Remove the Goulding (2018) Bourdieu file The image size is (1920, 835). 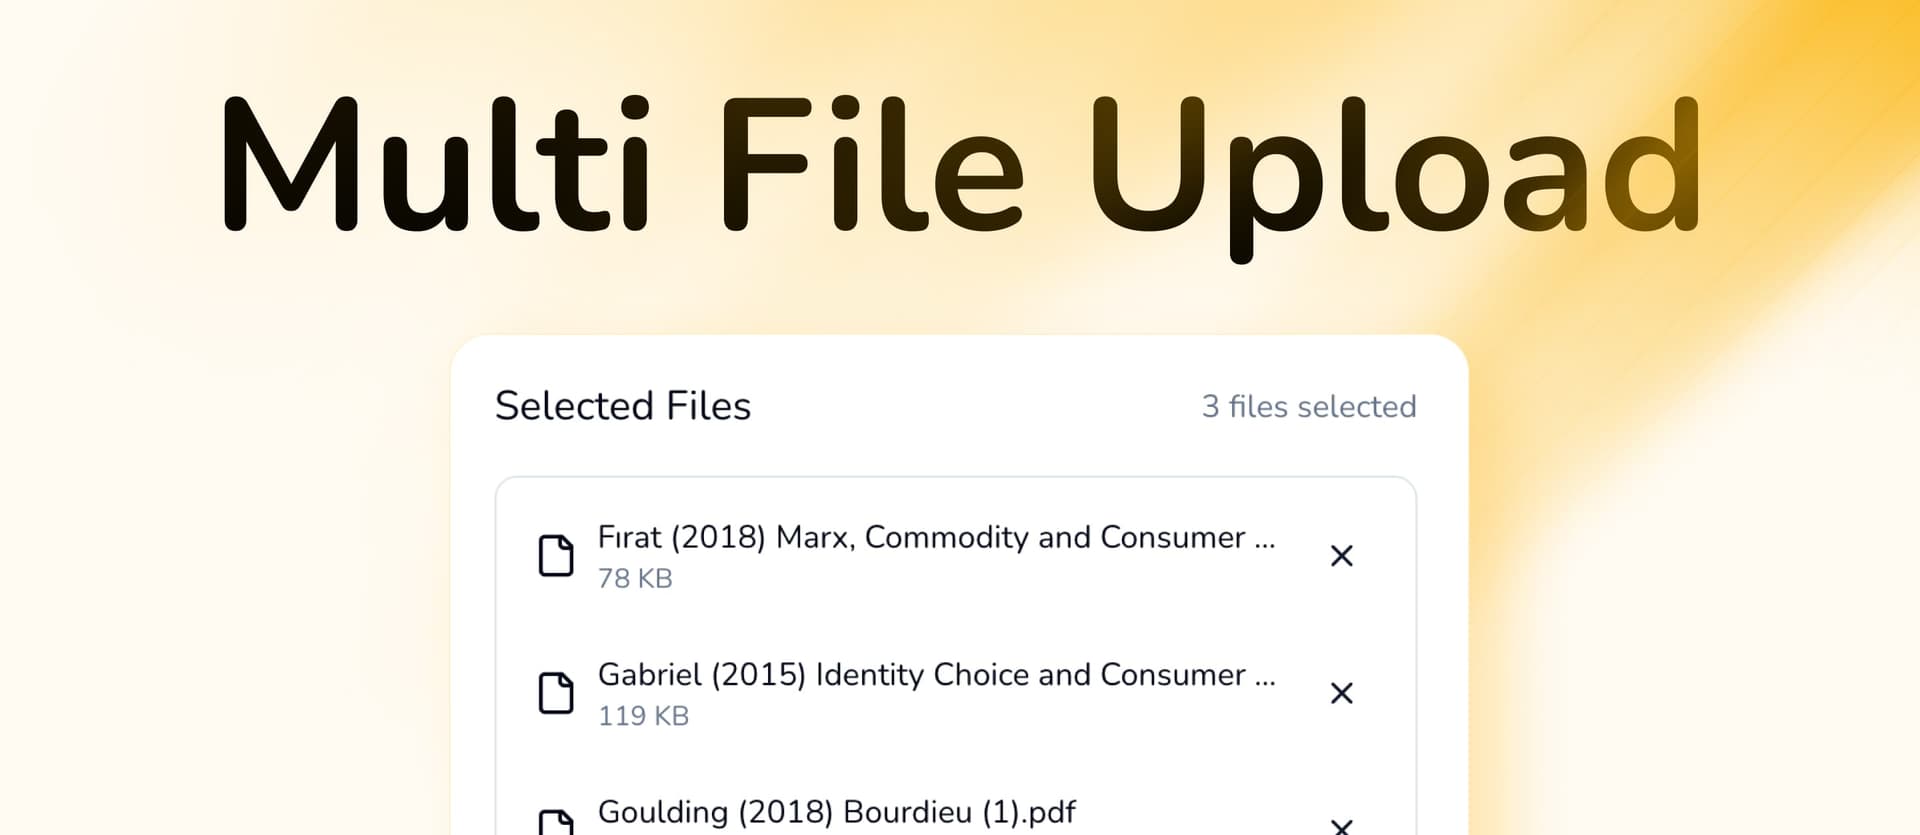pos(1341,825)
